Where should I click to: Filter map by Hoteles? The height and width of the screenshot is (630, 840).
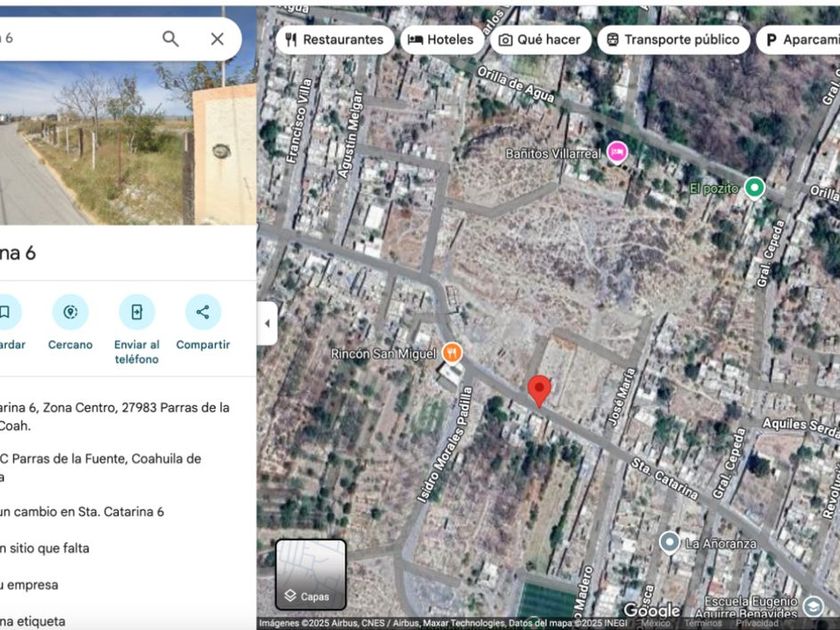click(x=441, y=40)
